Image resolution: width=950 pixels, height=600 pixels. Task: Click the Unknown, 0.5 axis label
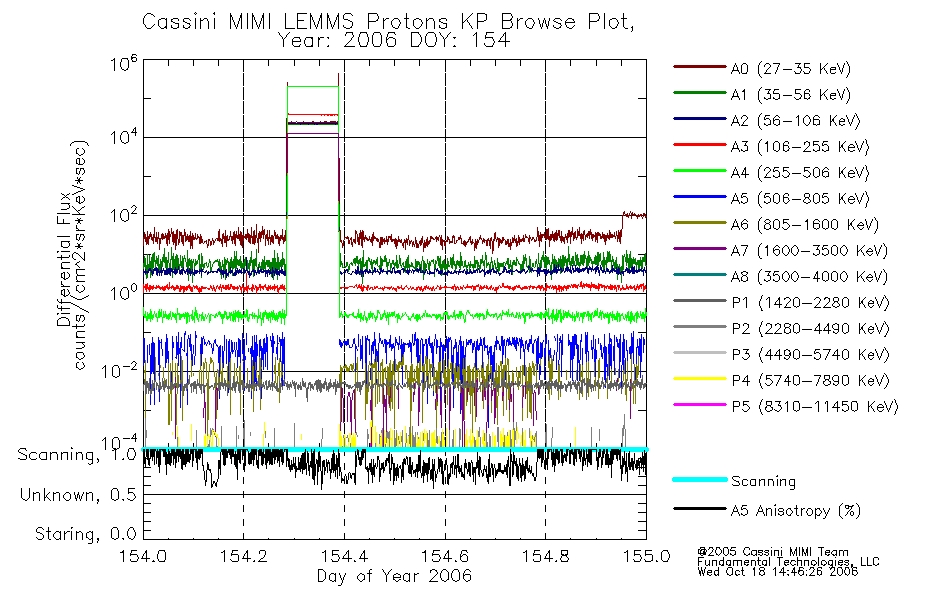[x=78, y=496]
